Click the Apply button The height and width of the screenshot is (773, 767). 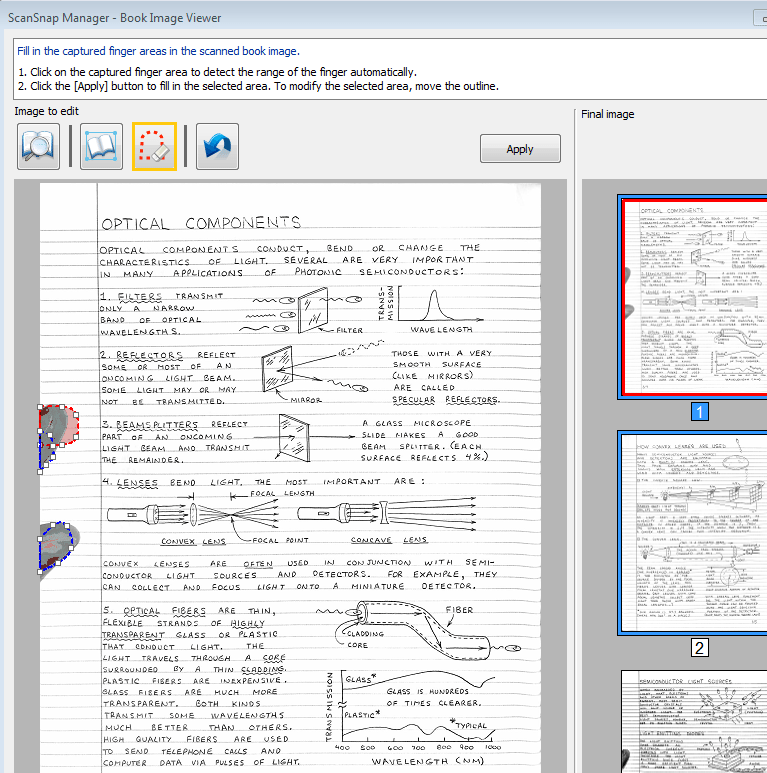pos(519,149)
